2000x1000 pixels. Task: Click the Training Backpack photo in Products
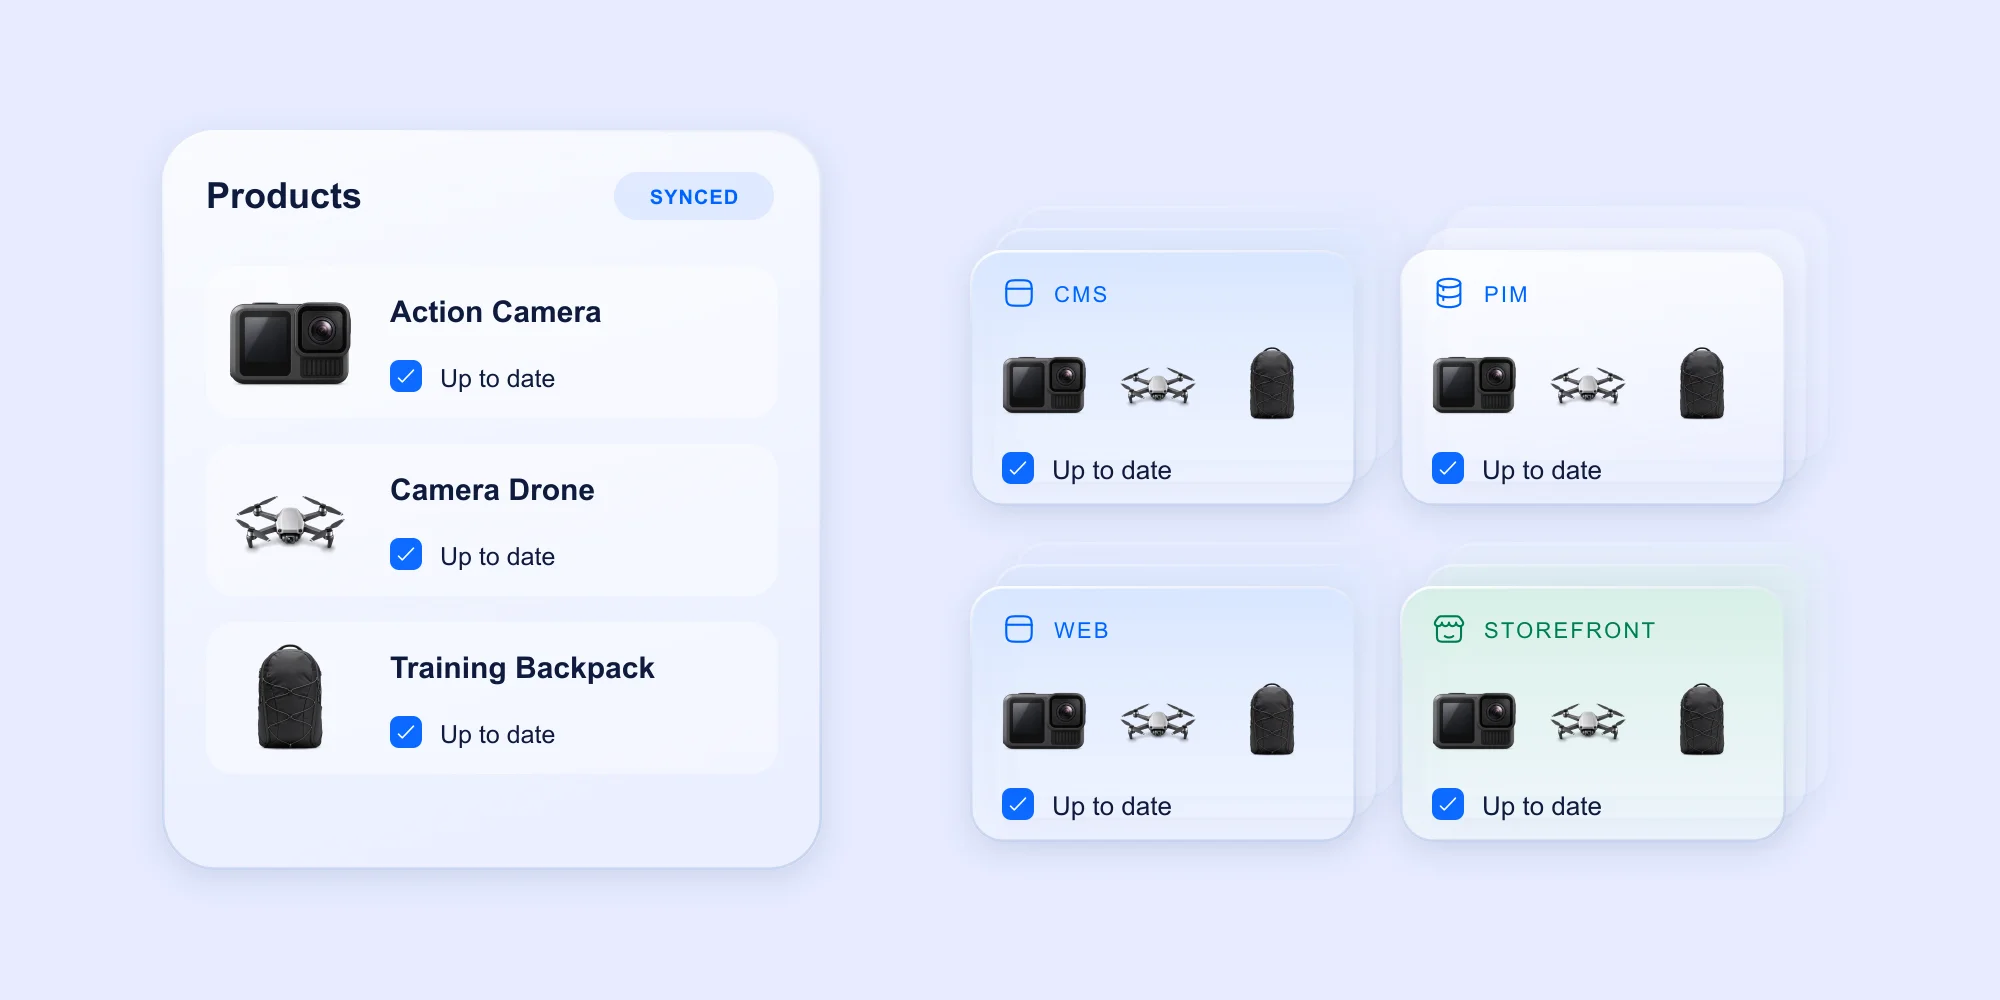(x=290, y=697)
